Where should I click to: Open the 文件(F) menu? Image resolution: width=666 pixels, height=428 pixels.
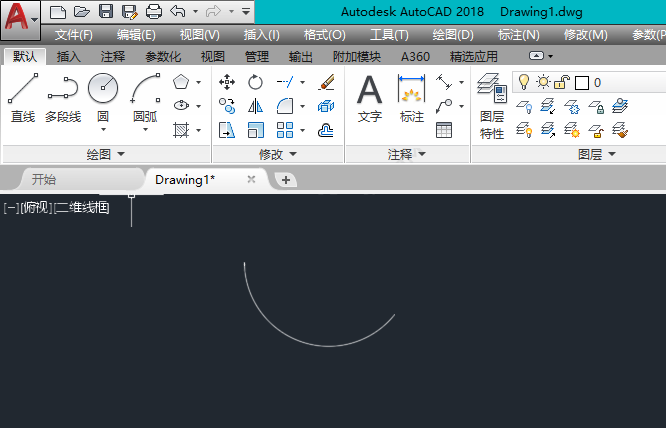pyautogui.click(x=73, y=35)
